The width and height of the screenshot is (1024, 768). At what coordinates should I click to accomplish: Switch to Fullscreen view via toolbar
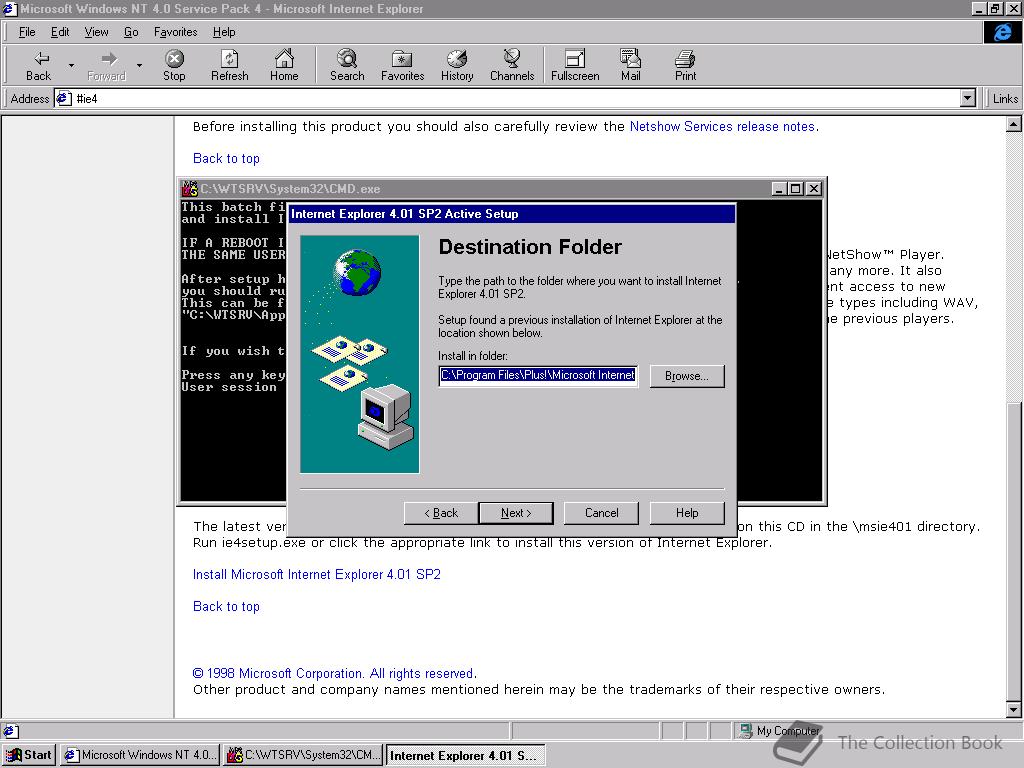point(575,65)
